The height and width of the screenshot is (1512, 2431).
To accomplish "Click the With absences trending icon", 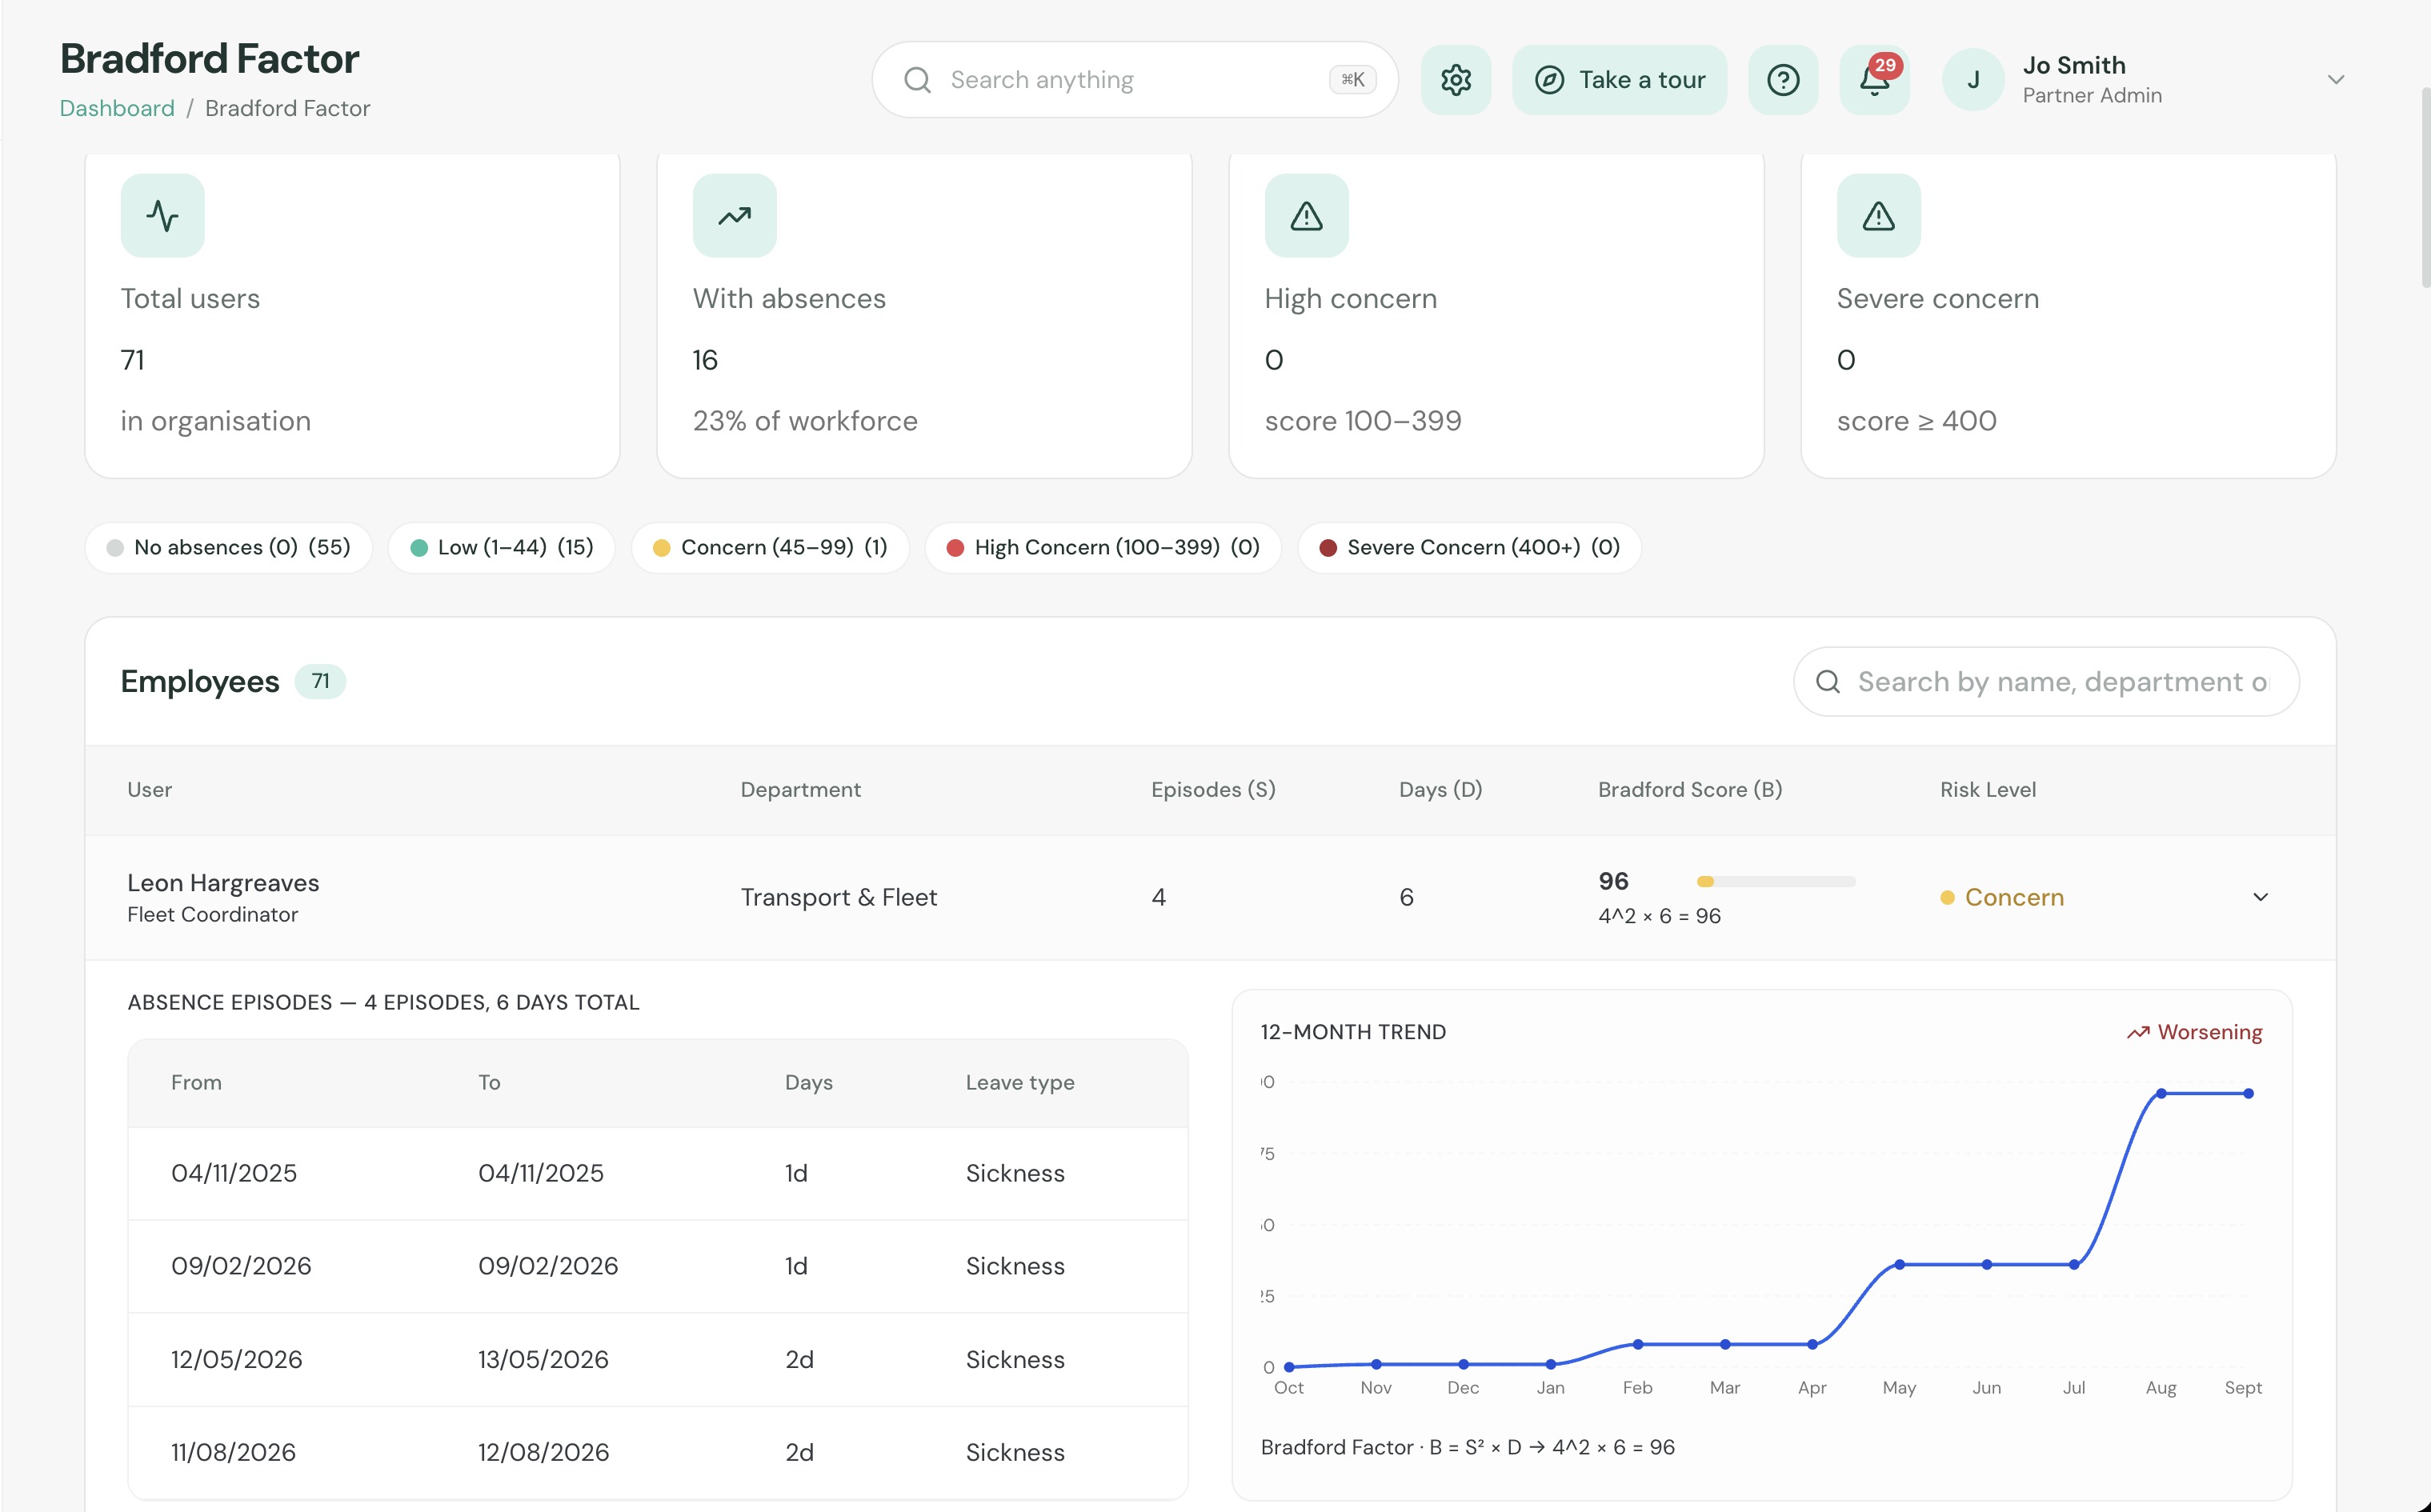I will (734, 215).
